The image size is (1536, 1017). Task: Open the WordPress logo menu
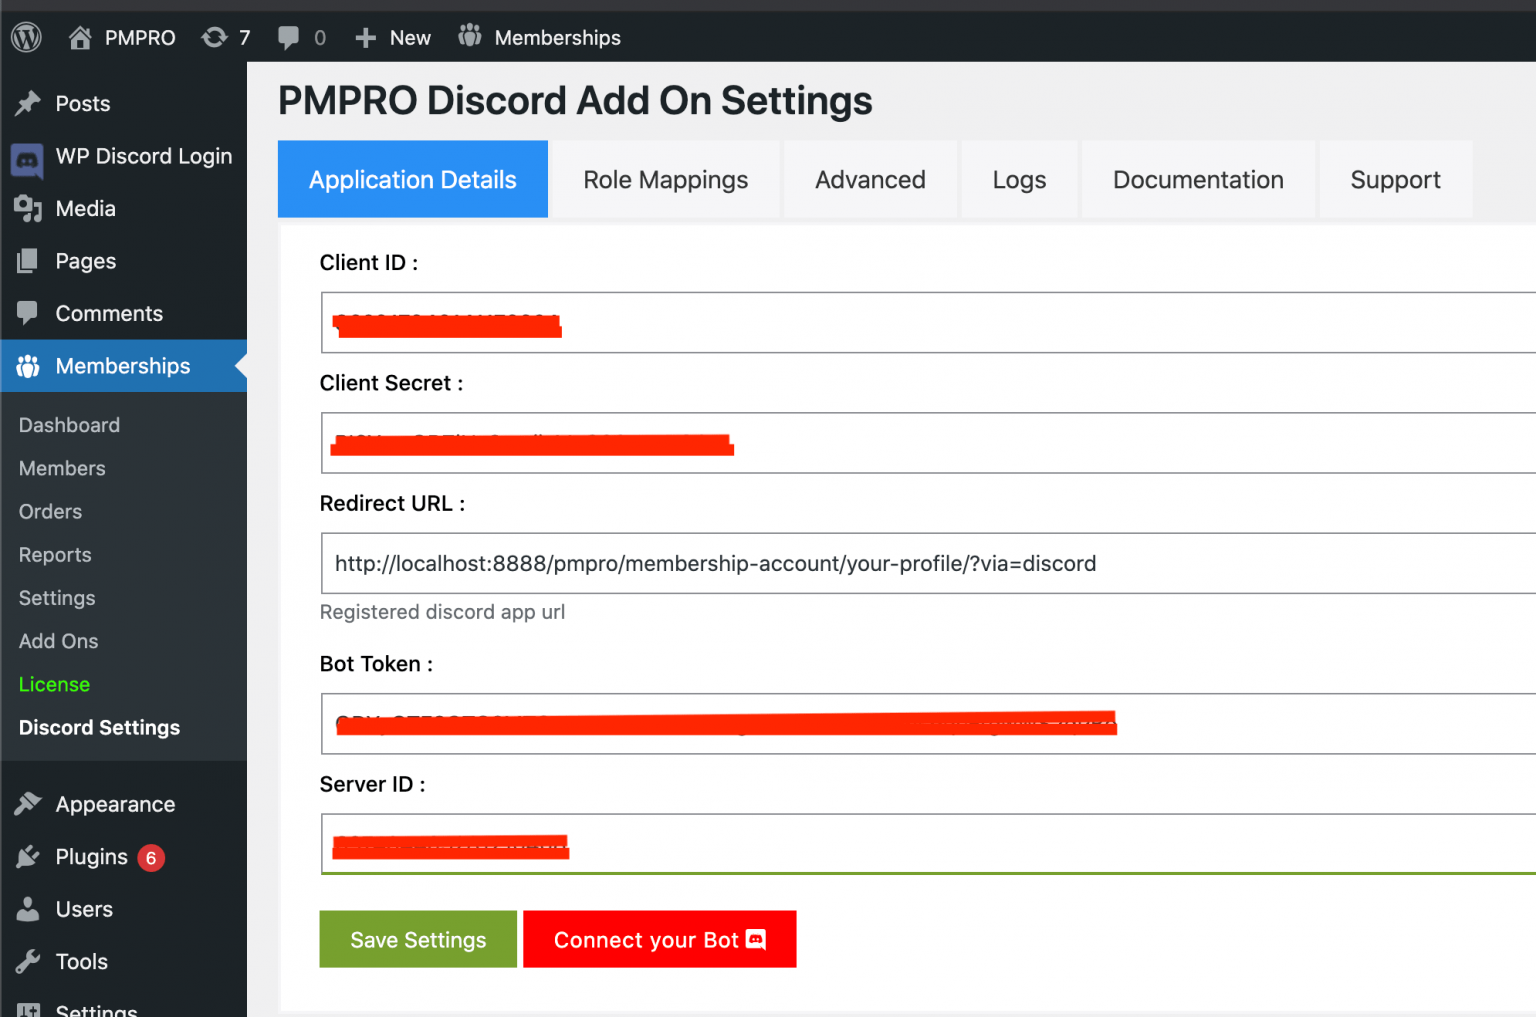tap(26, 36)
